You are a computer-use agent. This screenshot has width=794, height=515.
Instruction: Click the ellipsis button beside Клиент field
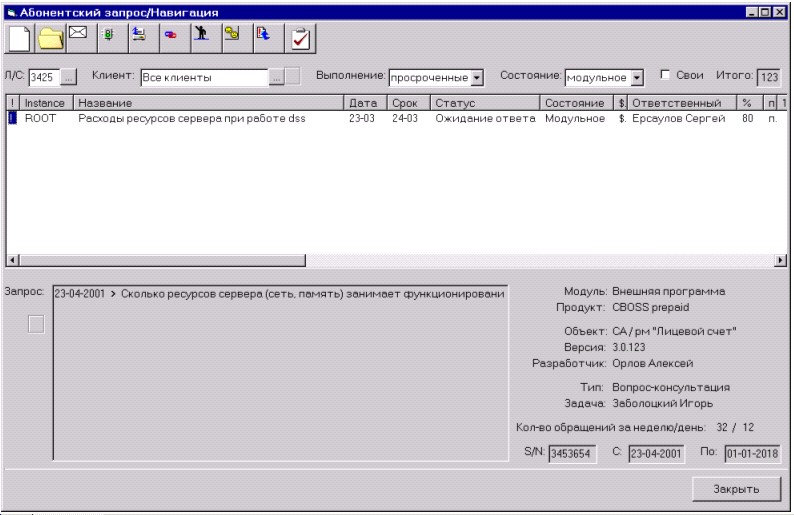tap(276, 77)
